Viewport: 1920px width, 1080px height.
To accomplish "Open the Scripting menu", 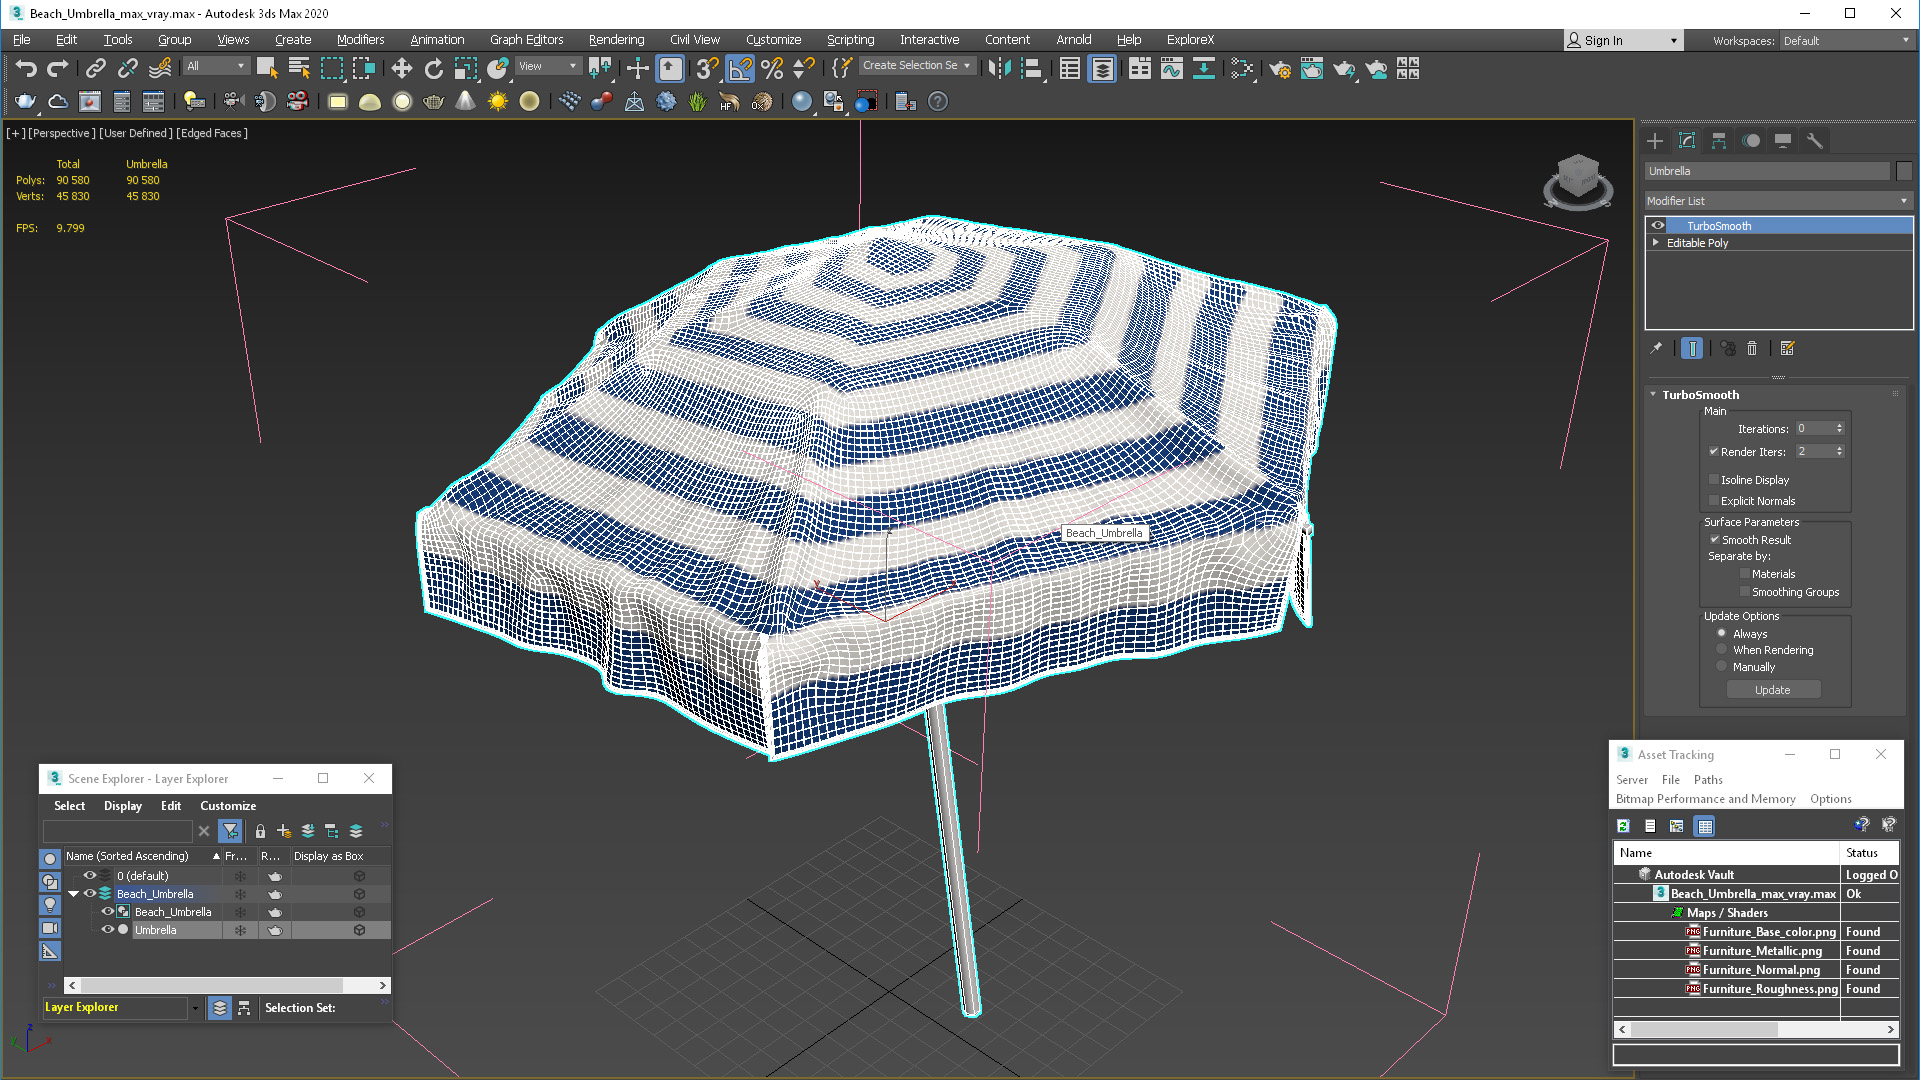I will (x=850, y=40).
